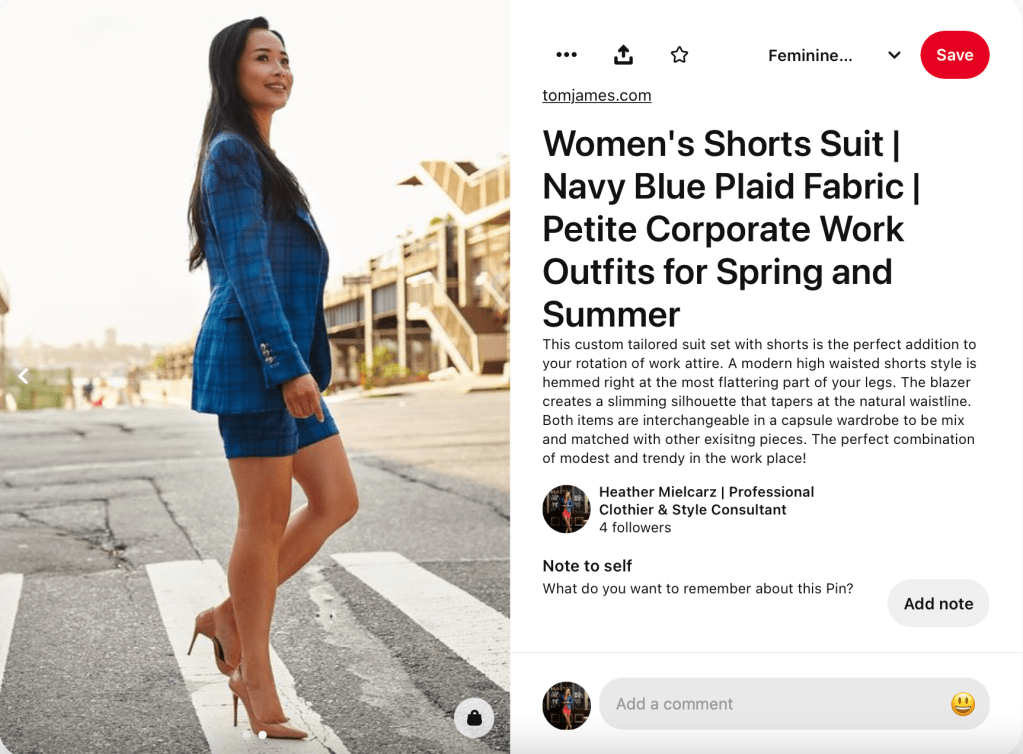This screenshot has height=754, width=1023.
Task: Click the '4 followers' text
Action: [635, 528]
